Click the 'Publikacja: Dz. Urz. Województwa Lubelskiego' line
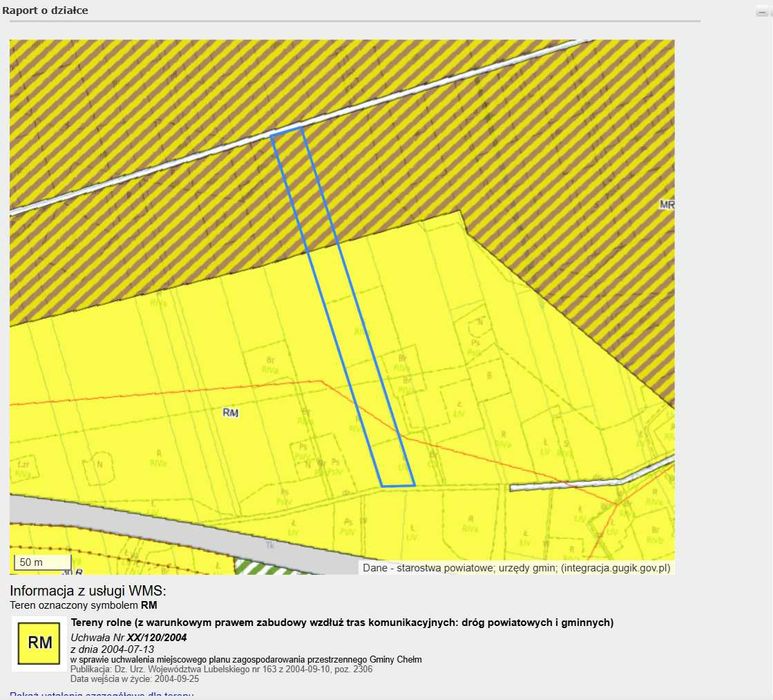 pos(221,669)
